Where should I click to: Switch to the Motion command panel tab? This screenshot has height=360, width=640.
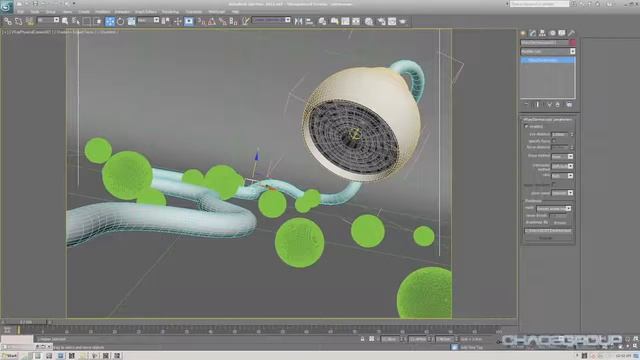(552, 33)
